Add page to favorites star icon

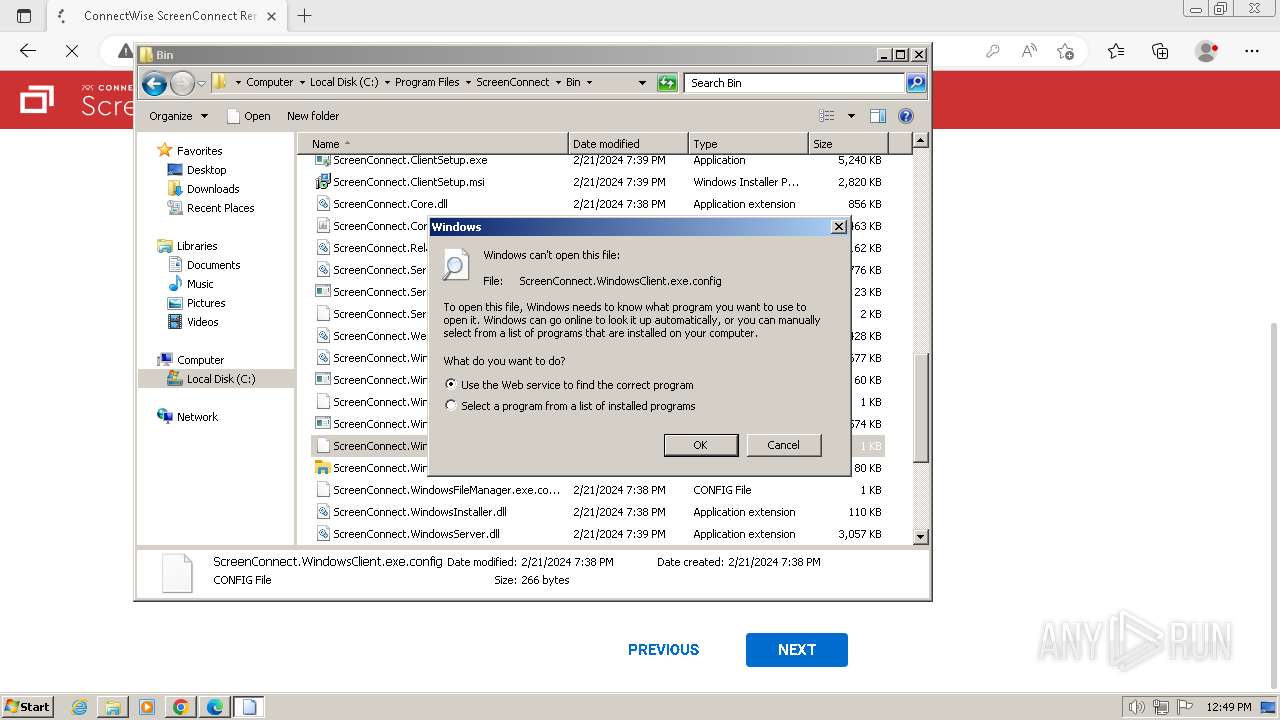pos(1065,51)
